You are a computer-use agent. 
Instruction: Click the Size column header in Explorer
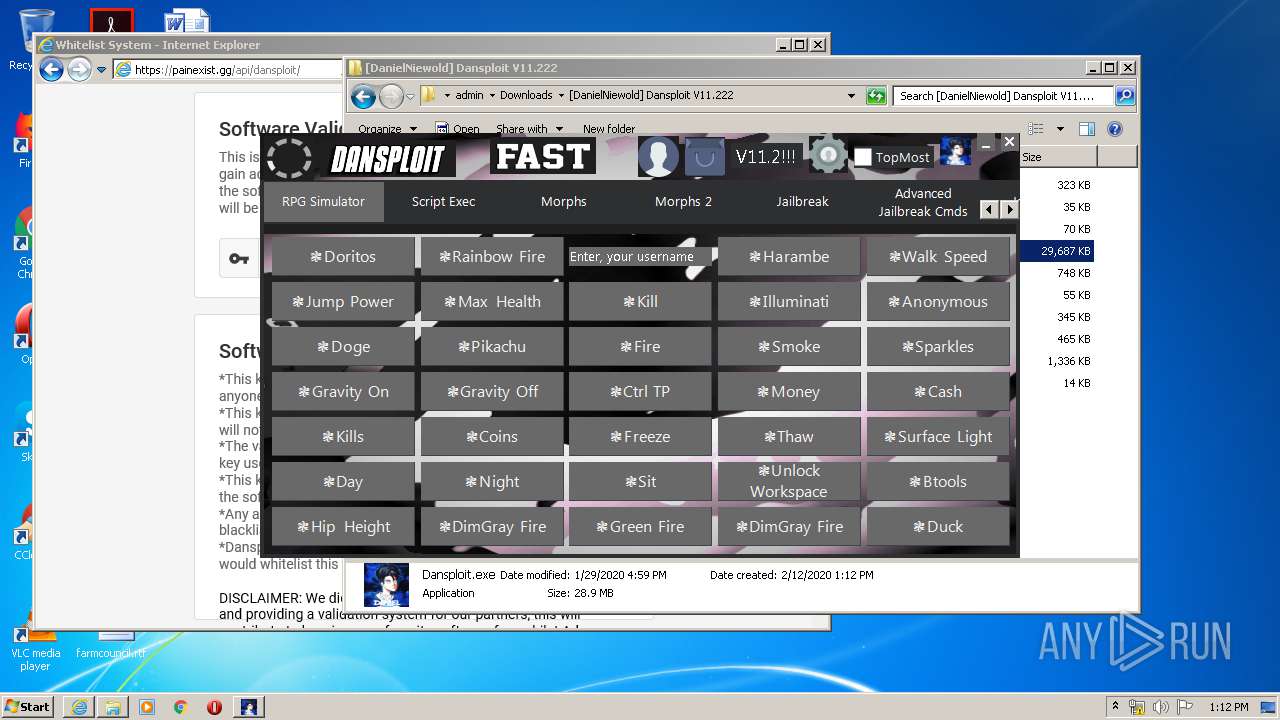click(1058, 157)
